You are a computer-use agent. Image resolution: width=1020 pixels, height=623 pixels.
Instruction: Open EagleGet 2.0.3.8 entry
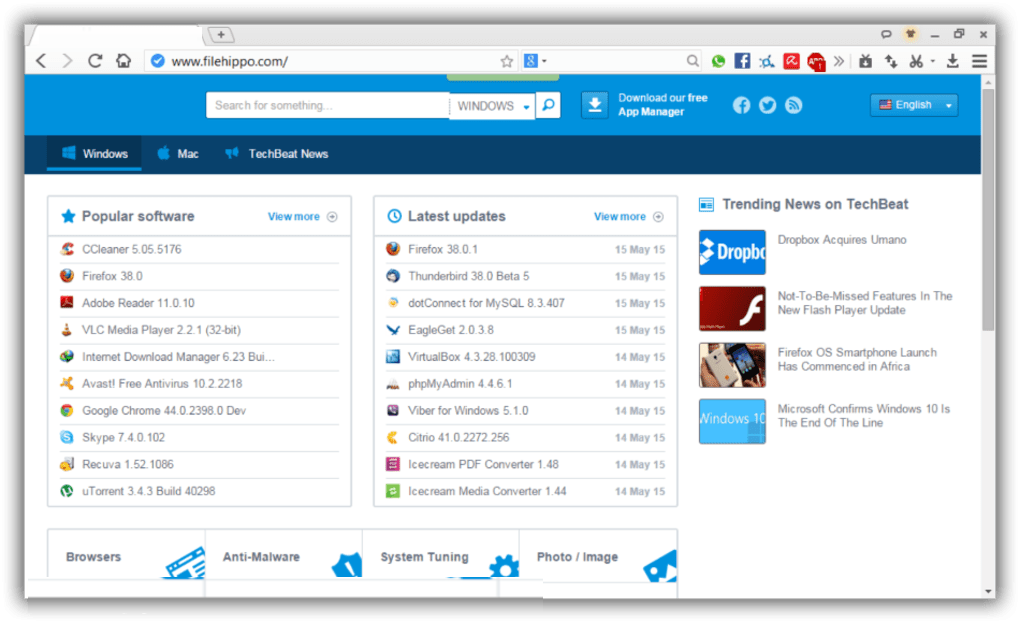click(x=451, y=330)
